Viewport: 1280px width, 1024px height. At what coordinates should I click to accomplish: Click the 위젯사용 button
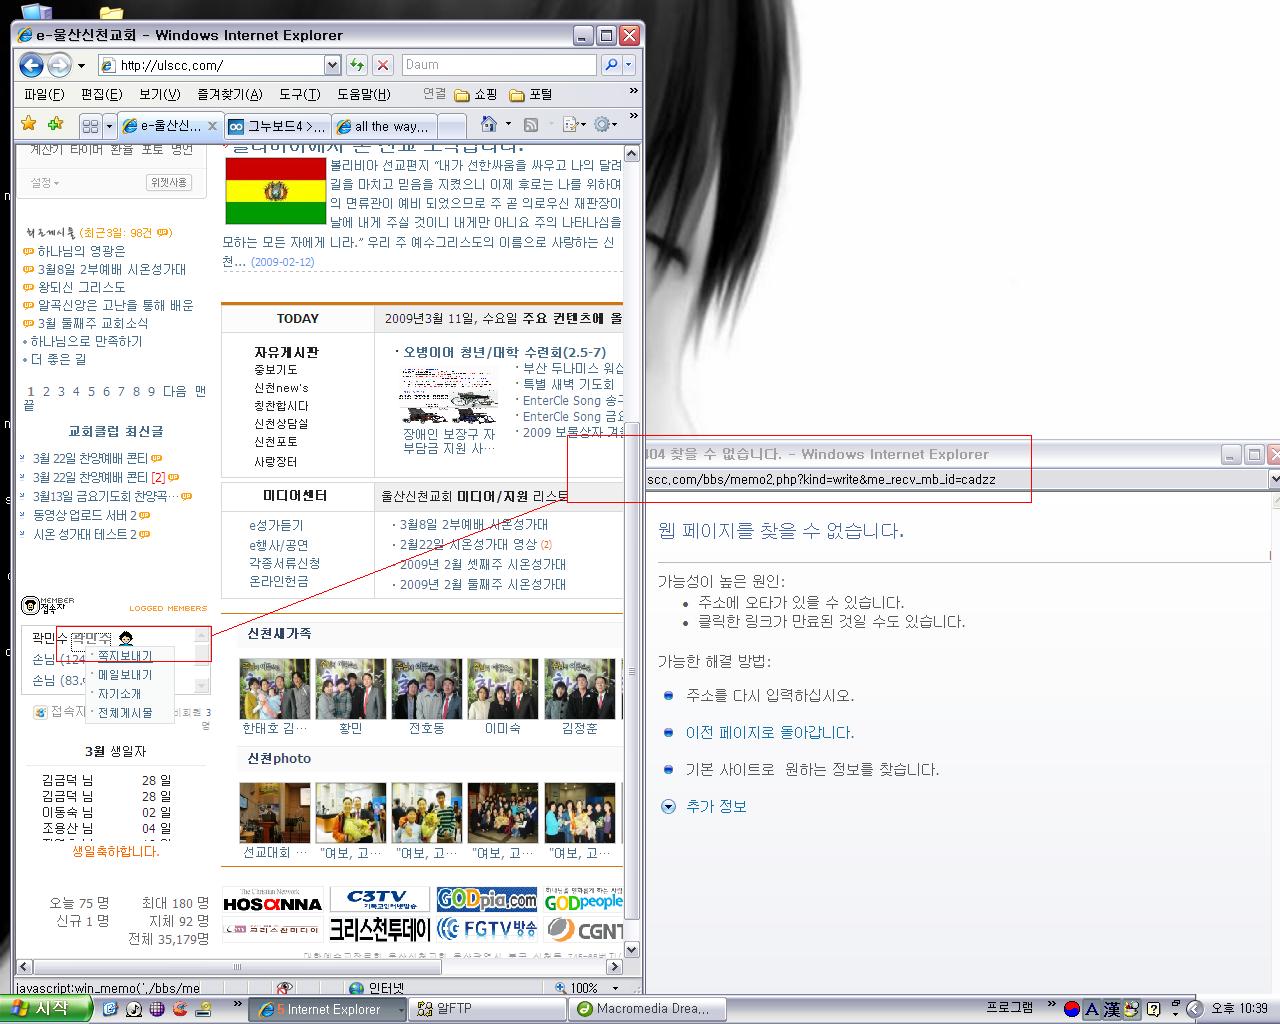(168, 183)
